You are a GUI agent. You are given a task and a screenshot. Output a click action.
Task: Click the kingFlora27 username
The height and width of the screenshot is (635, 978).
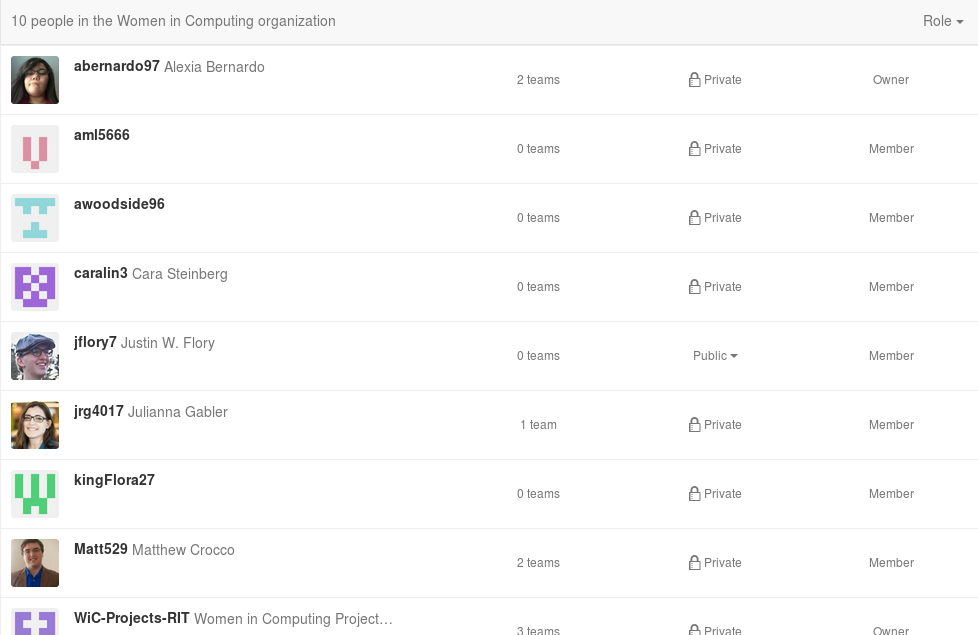point(114,480)
